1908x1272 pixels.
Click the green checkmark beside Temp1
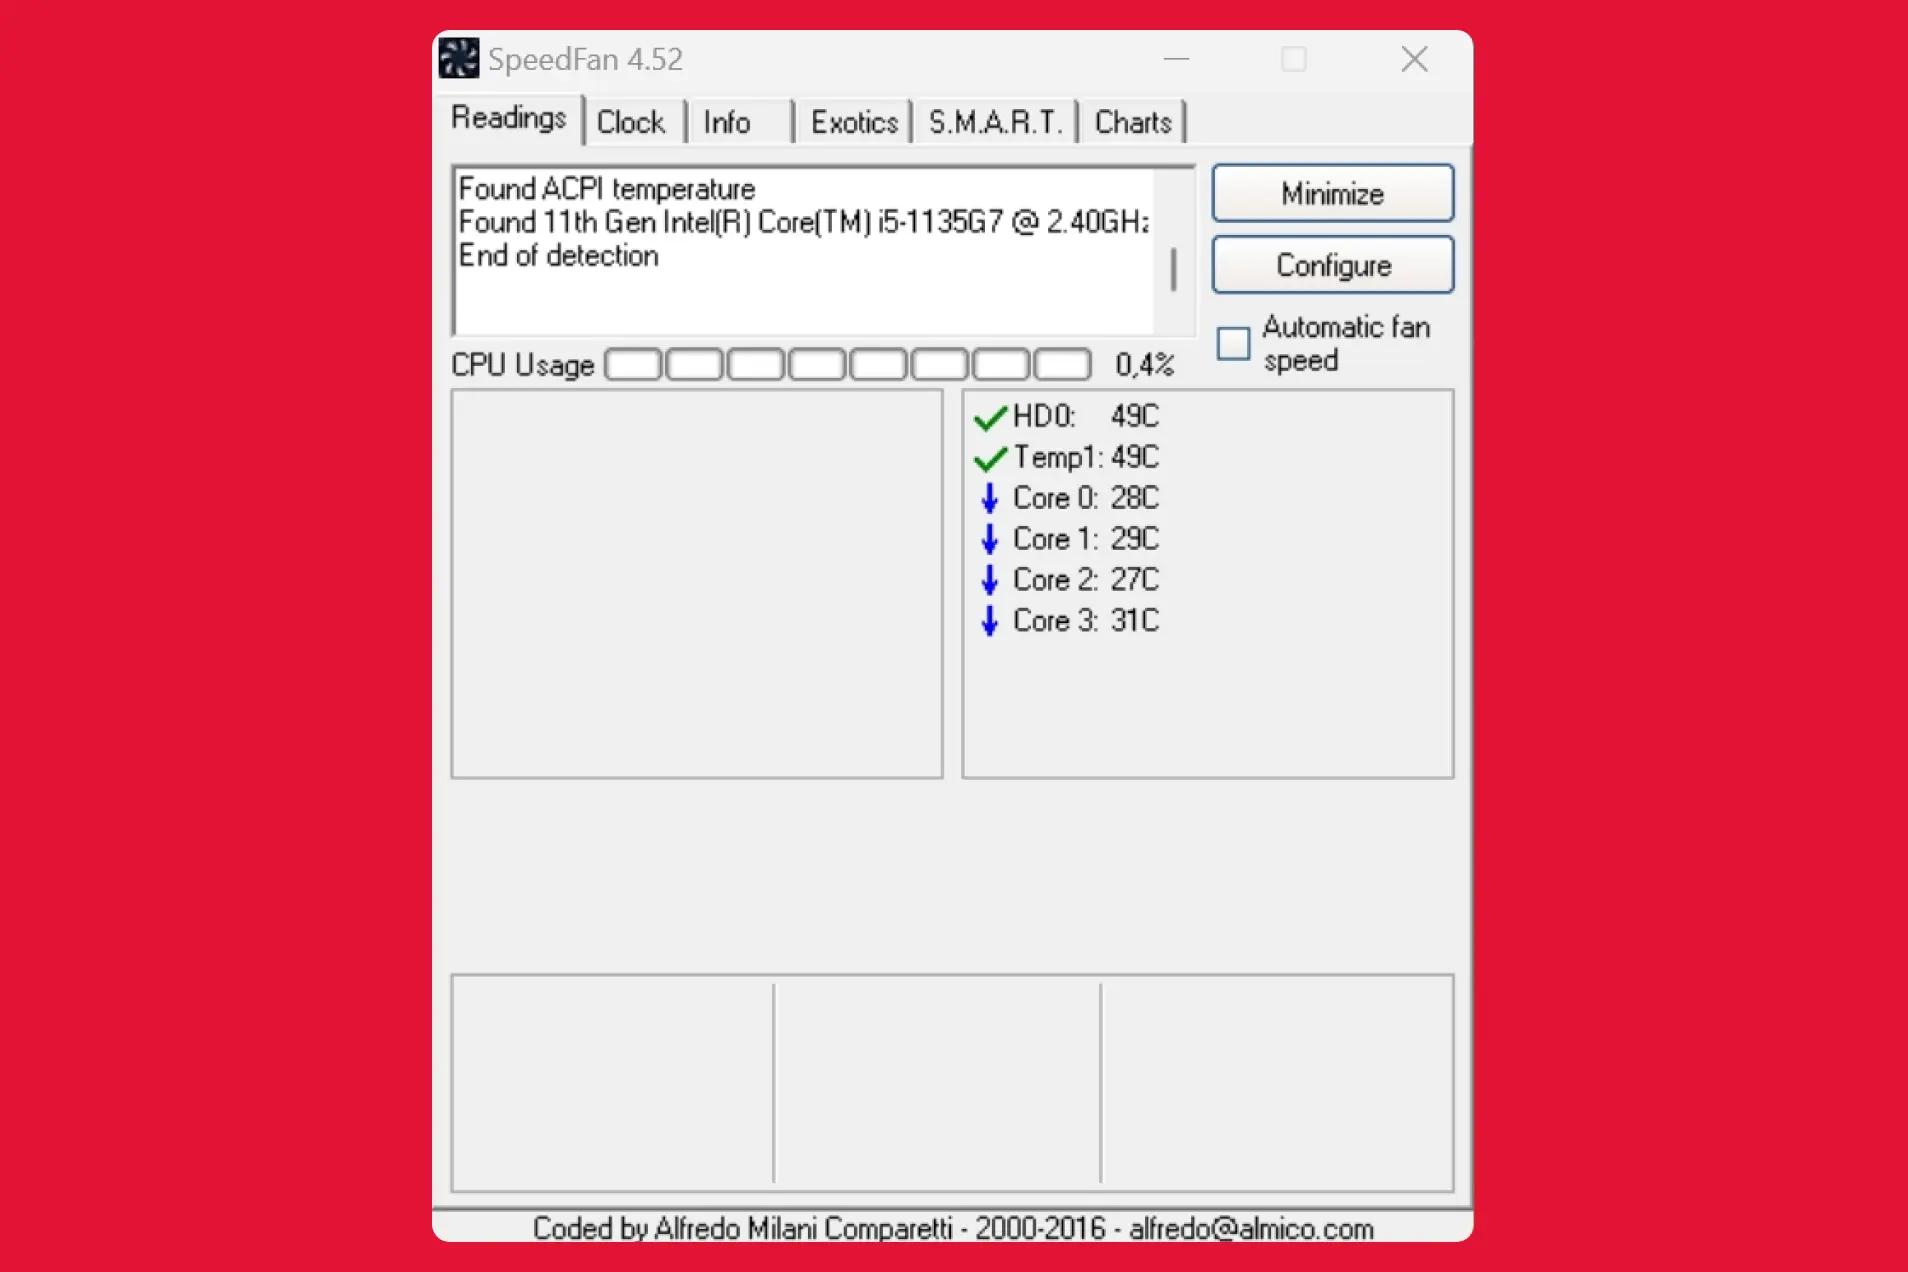tap(989, 458)
